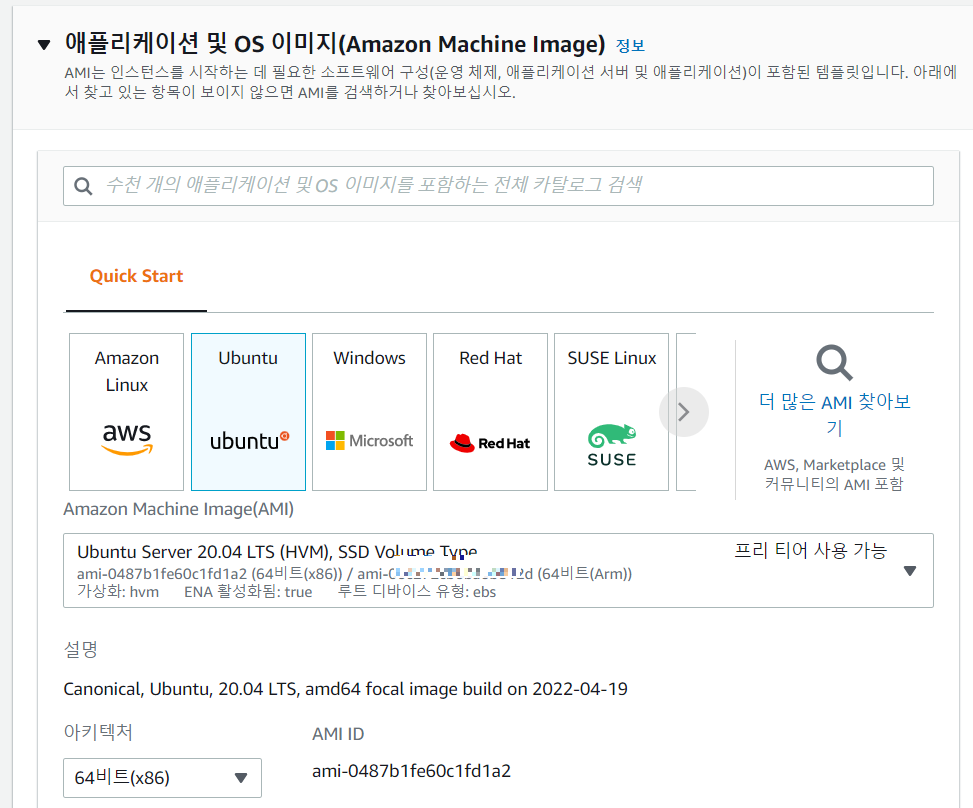
Task: Open the 더 많은 AMI 찾아보기 link
Action: 835,415
